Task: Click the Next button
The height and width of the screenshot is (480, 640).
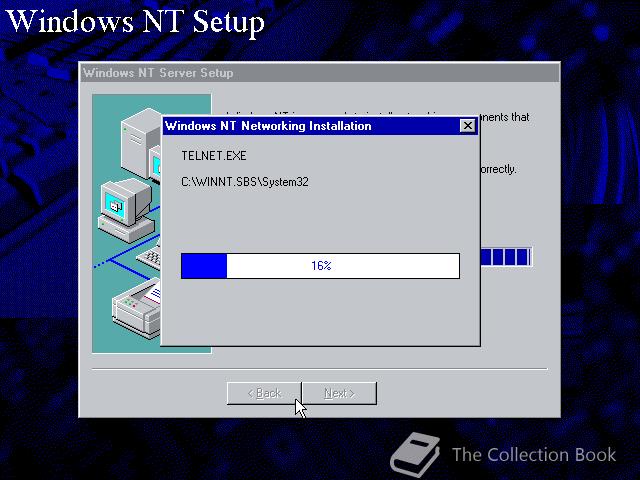Action: 339,393
